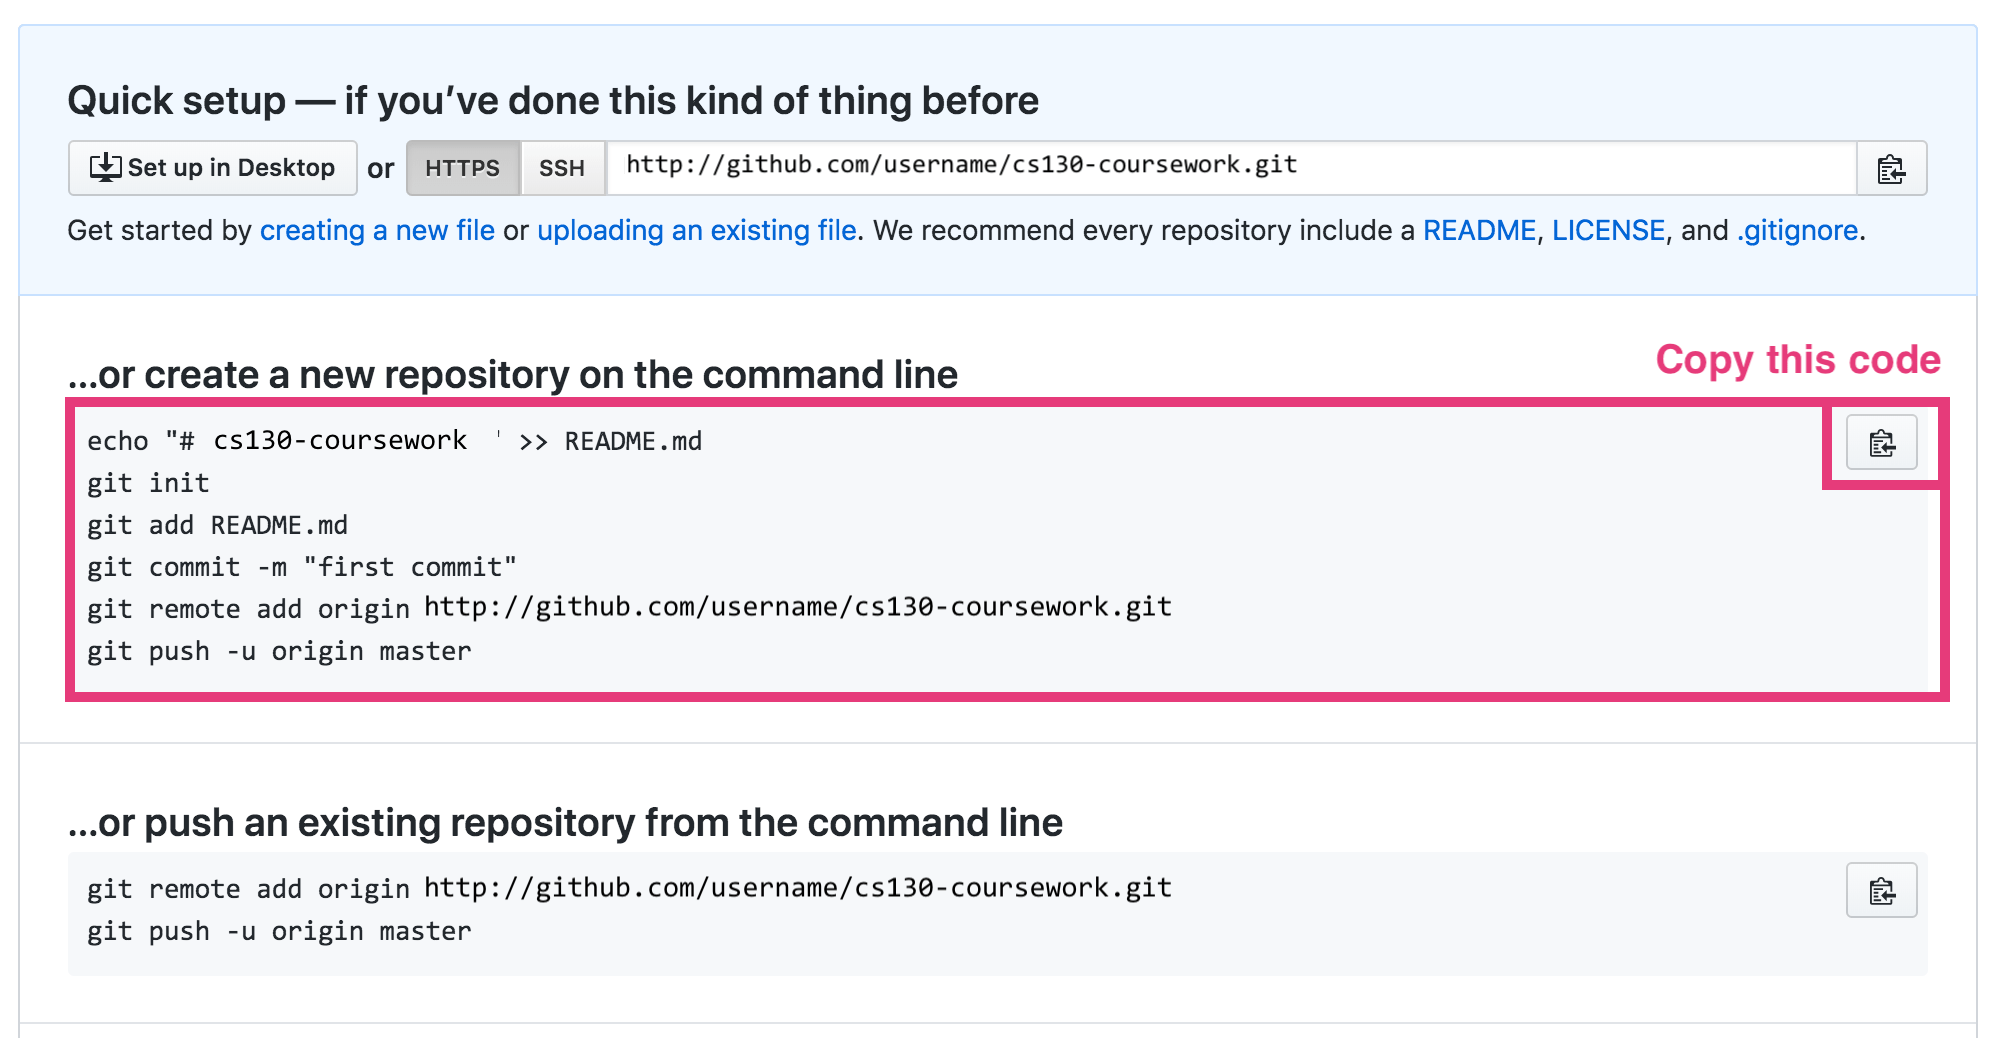Open the .gitignore link
2000x1038 pixels.
(1798, 231)
